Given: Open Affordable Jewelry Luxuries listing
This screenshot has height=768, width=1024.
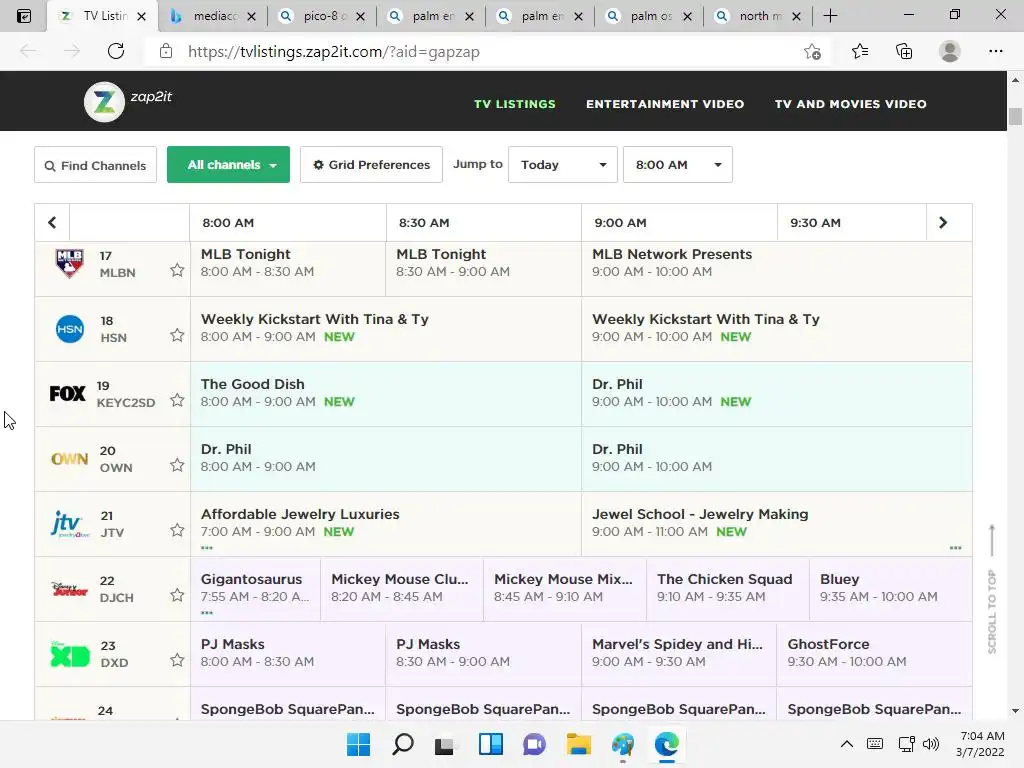Looking at the screenshot, I should (386, 524).
